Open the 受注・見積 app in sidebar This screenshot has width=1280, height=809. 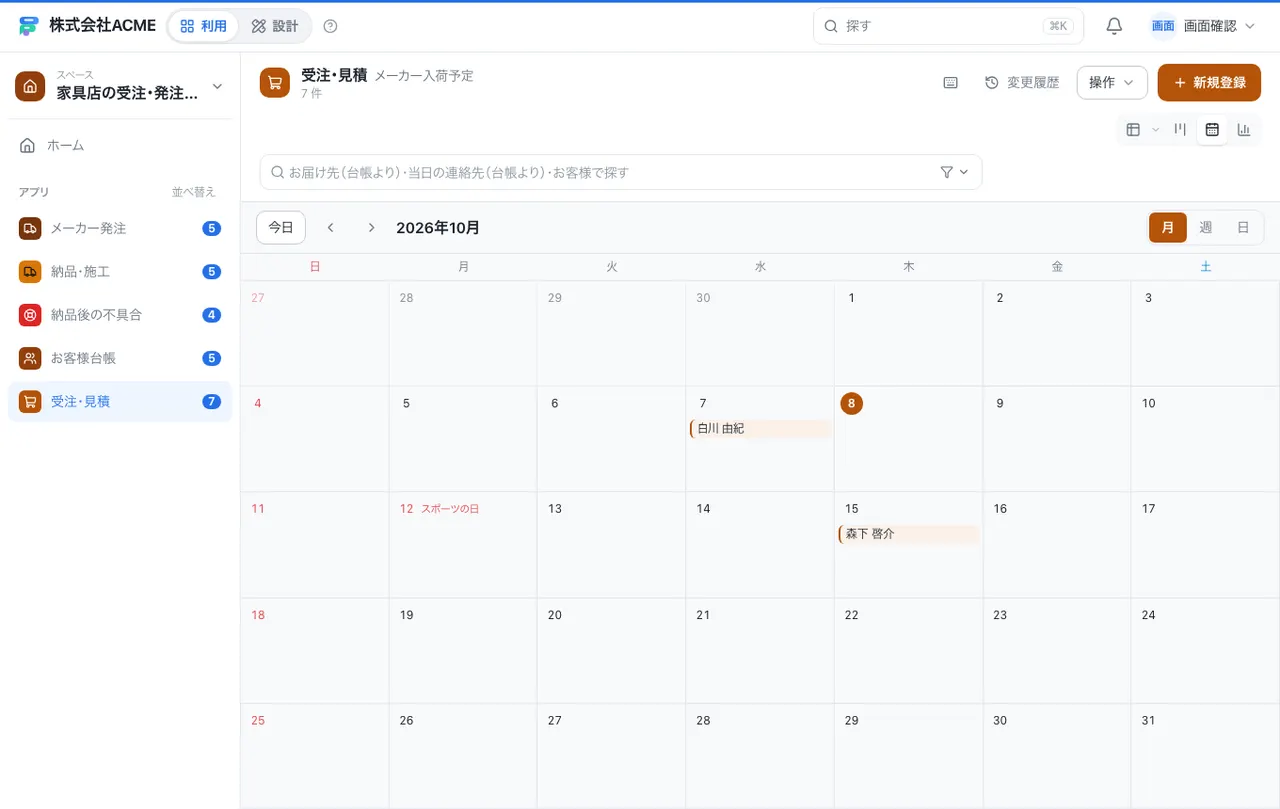pos(120,402)
